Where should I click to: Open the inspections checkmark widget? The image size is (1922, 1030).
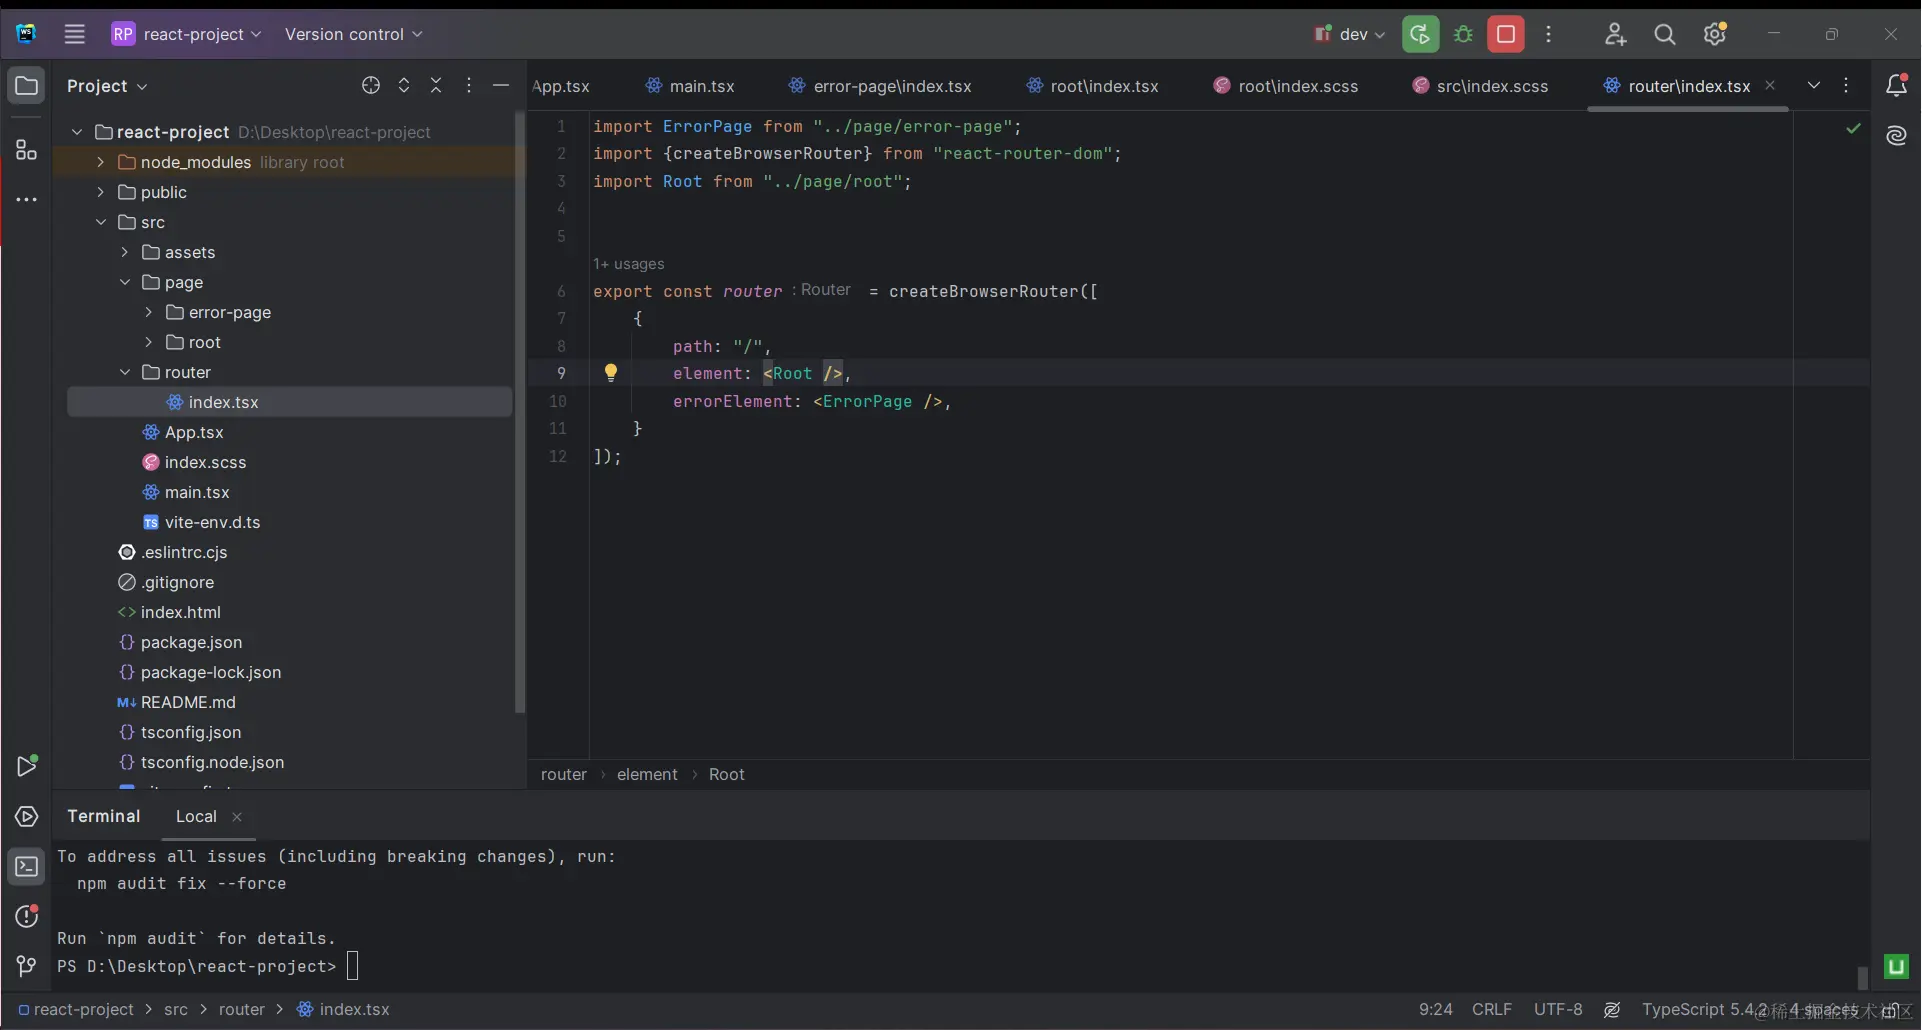[x=1854, y=128]
